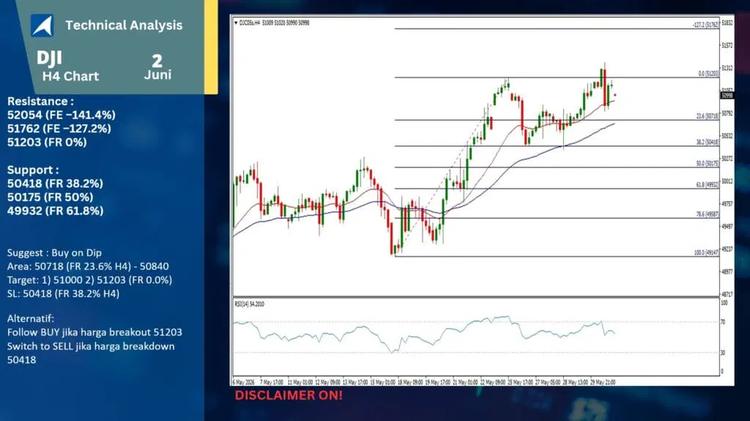
Task: Click the 61.8 Fibonacci level label
Action: pos(707,185)
